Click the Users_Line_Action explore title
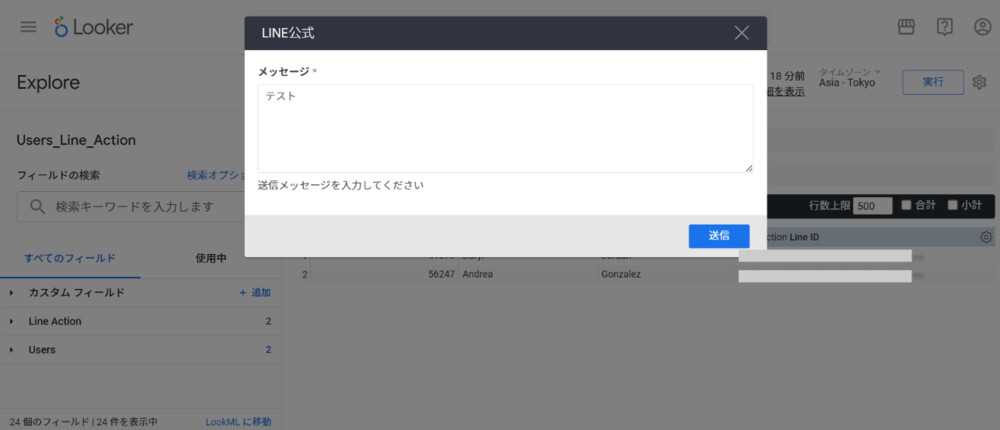The image size is (1000, 430). (x=76, y=140)
